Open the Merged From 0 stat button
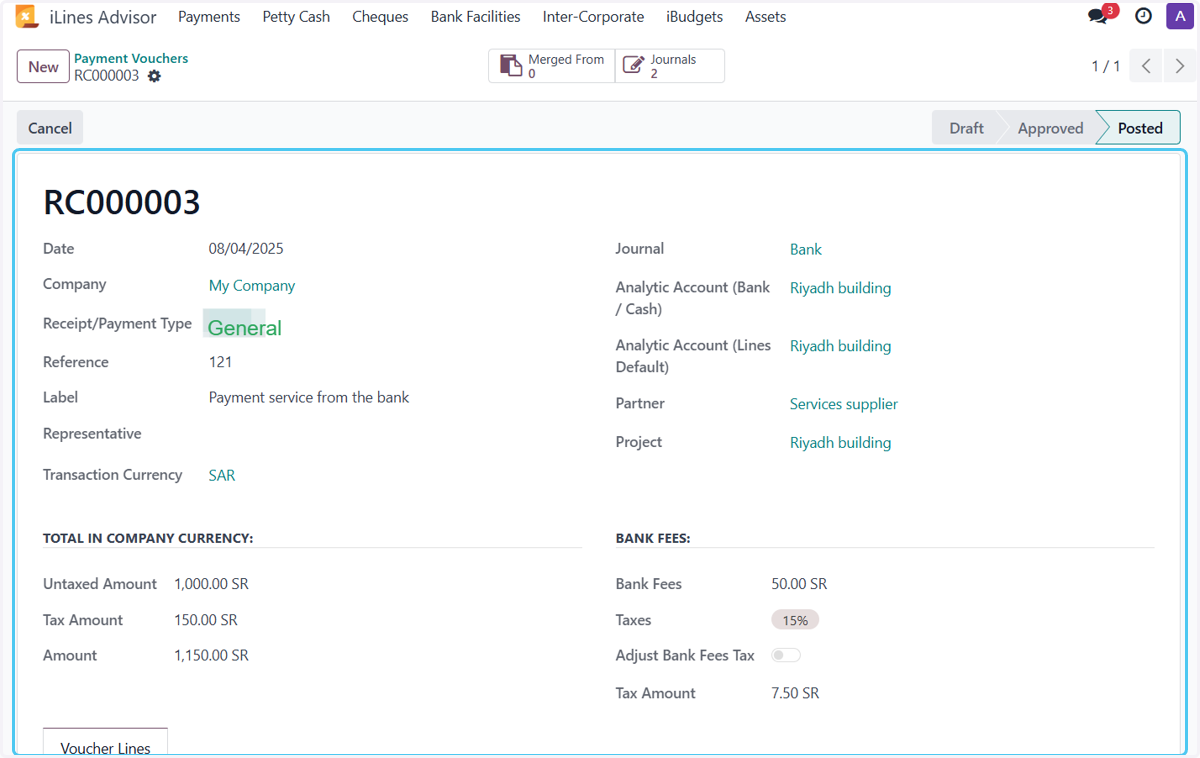 [552, 66]
